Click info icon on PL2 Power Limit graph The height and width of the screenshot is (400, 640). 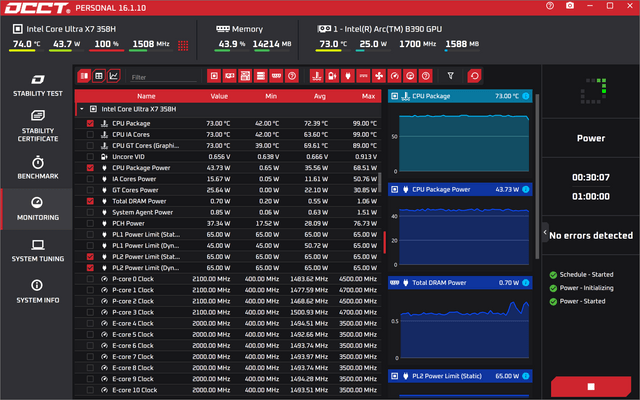pos(526,376)
